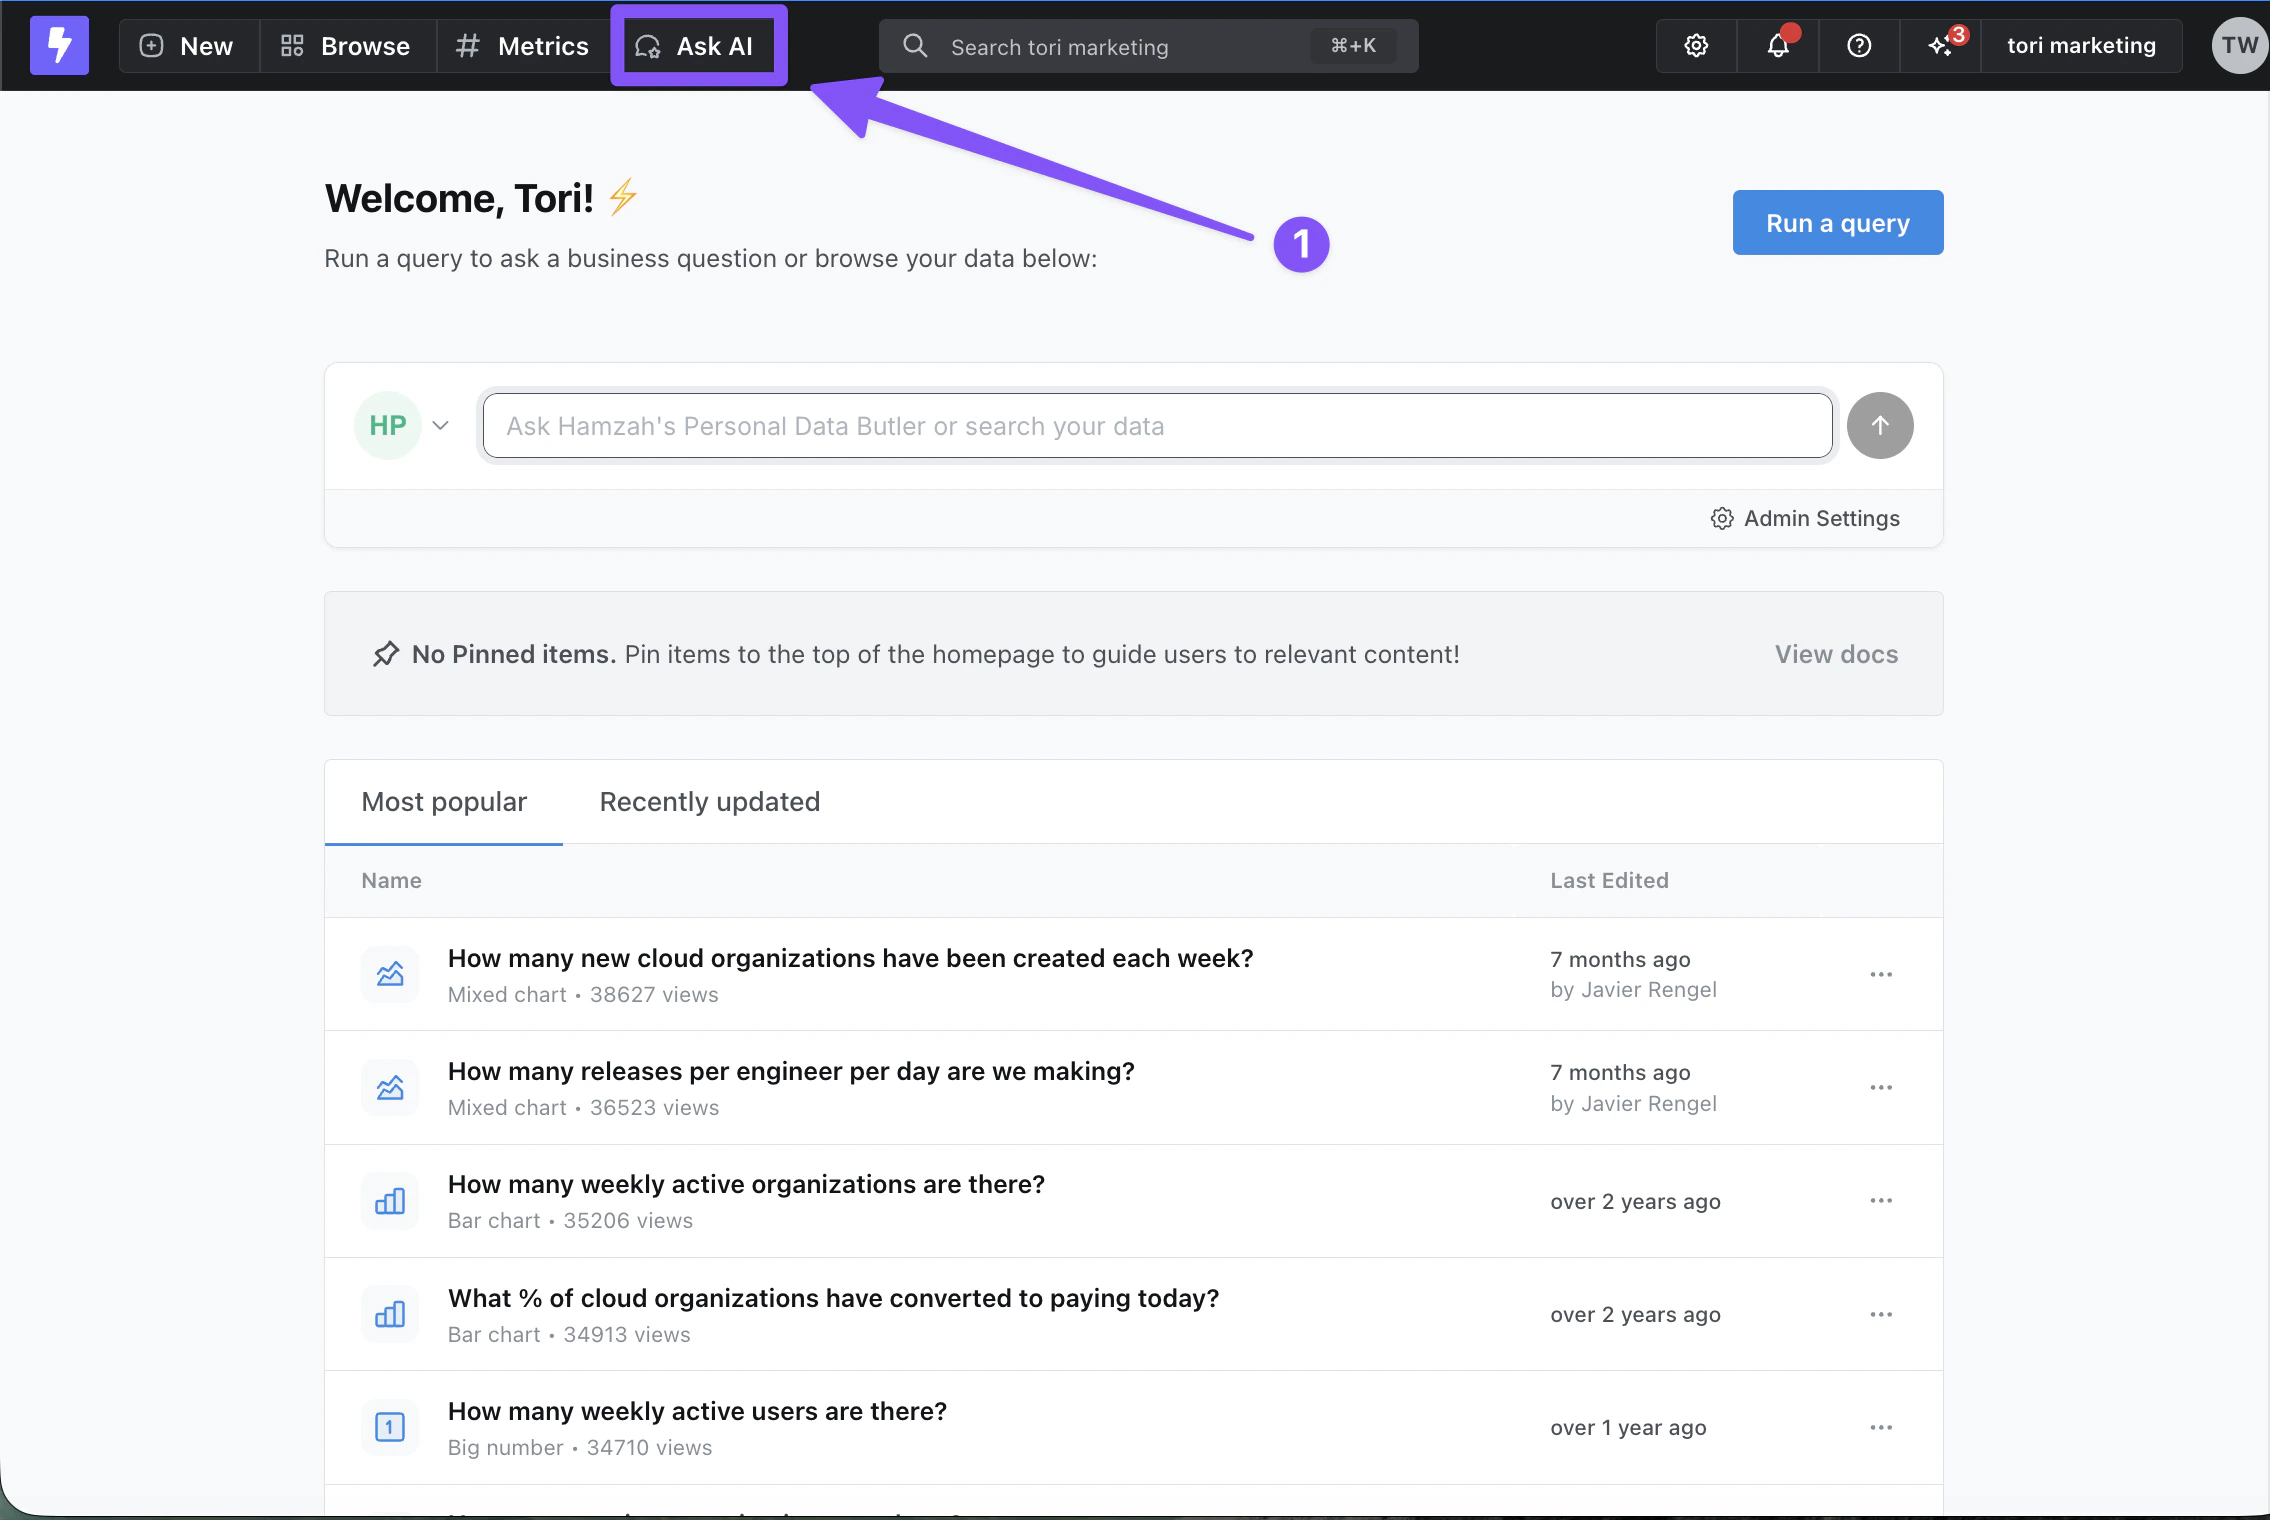Submit question with up-arrow send button
This screenshot has width=2270, height=1520.
tap(1880, 426)
